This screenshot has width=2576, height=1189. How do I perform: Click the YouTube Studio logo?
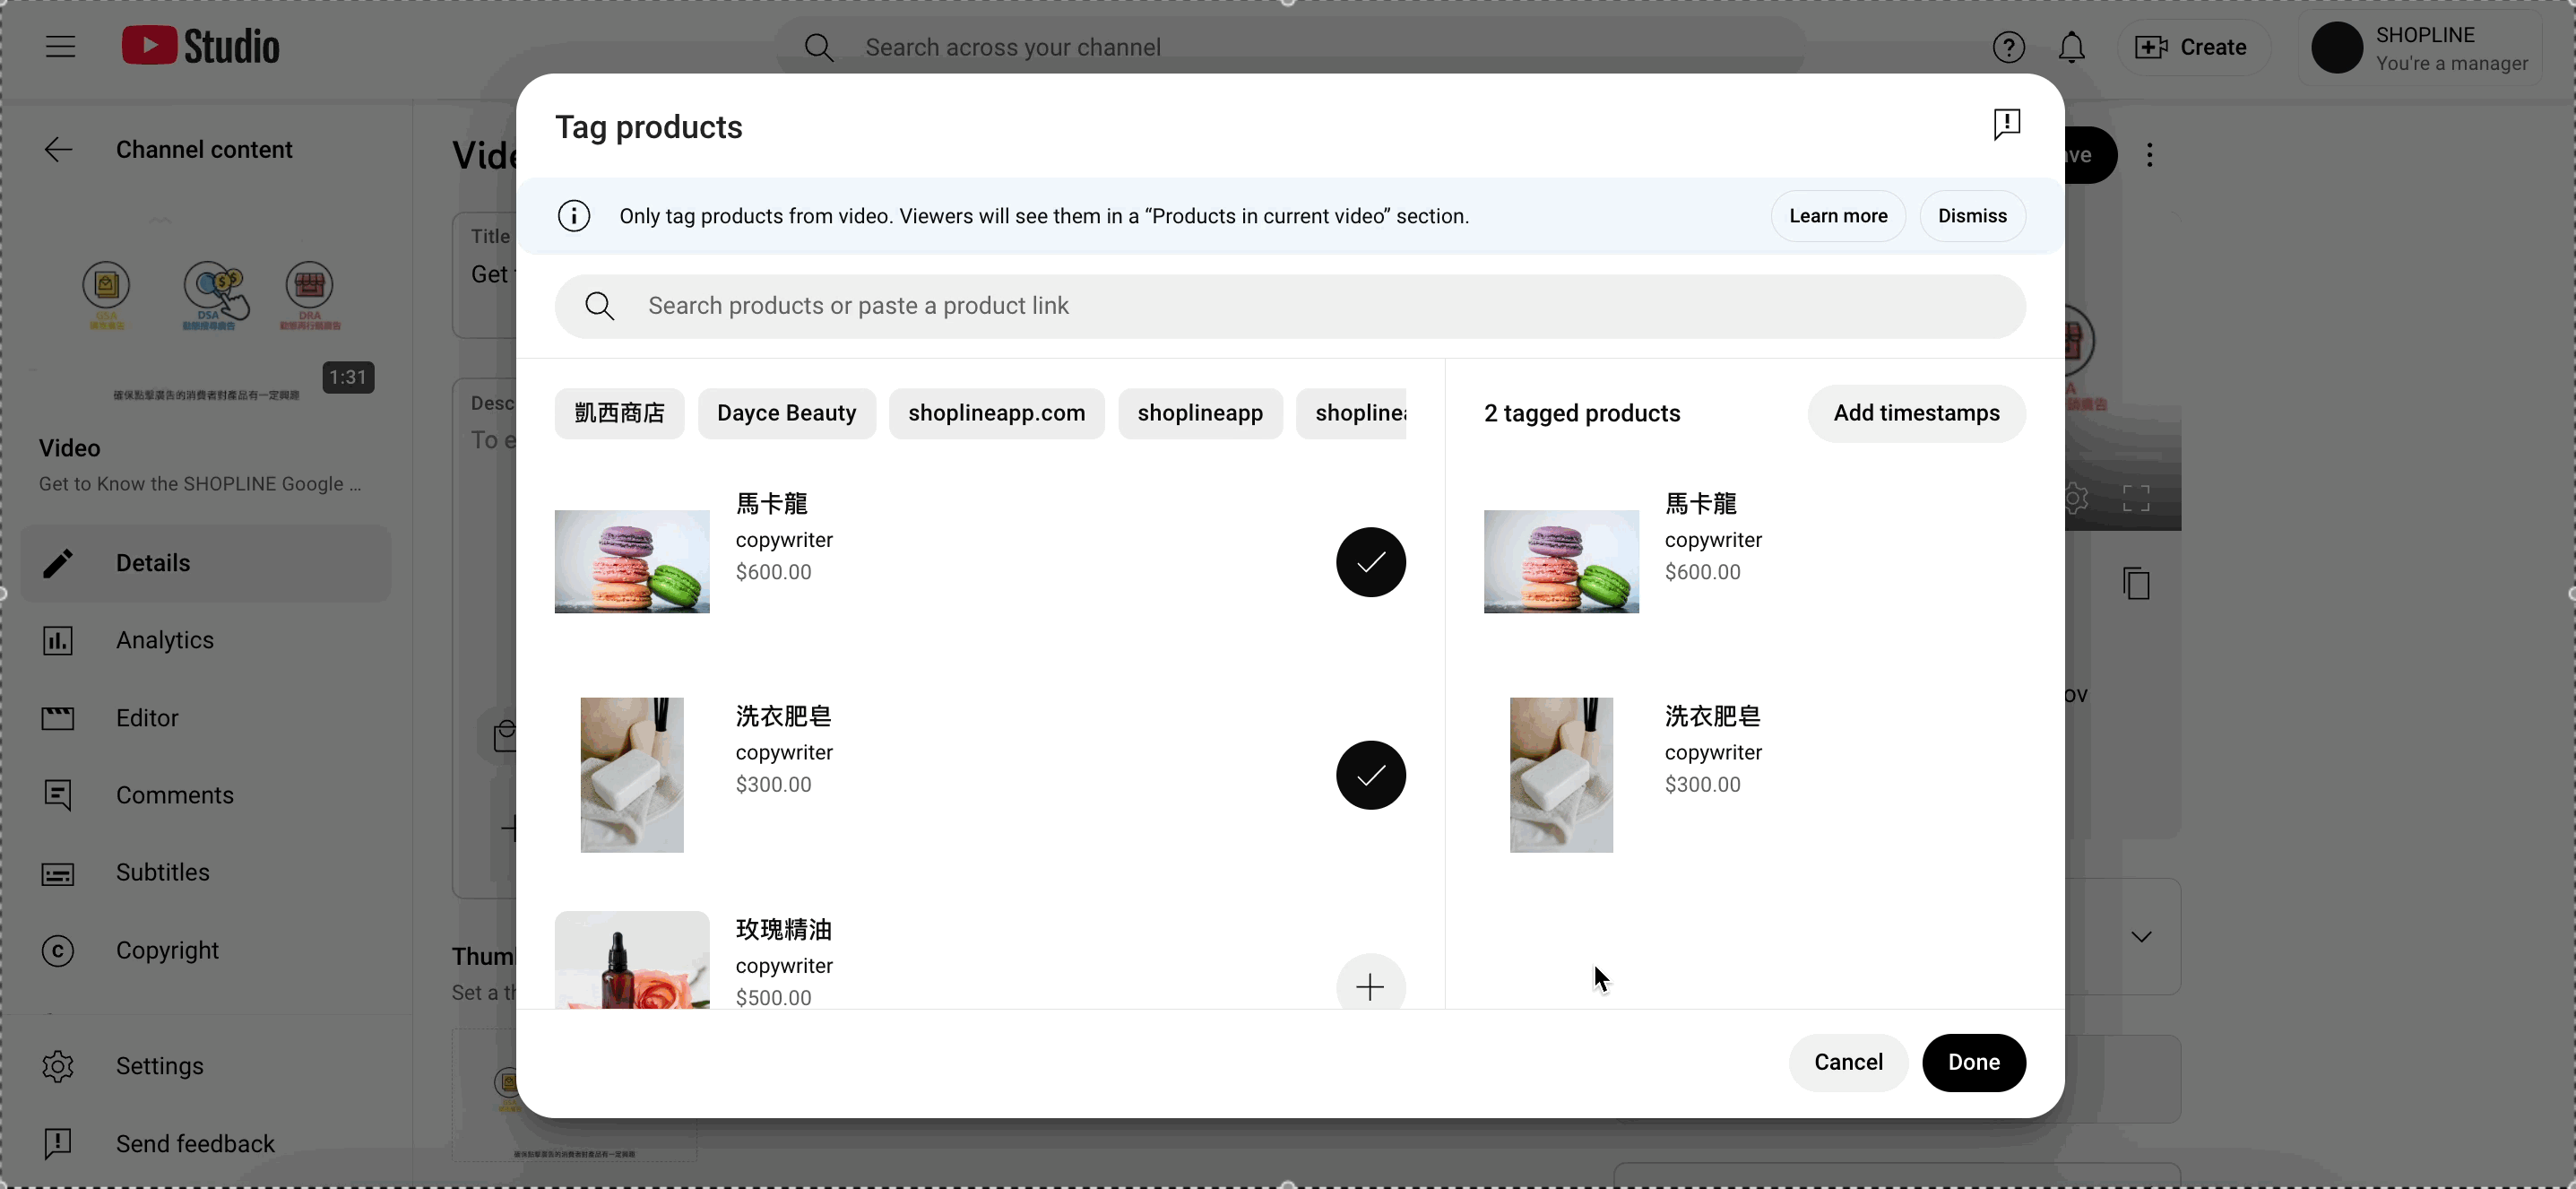coord(201,46)
